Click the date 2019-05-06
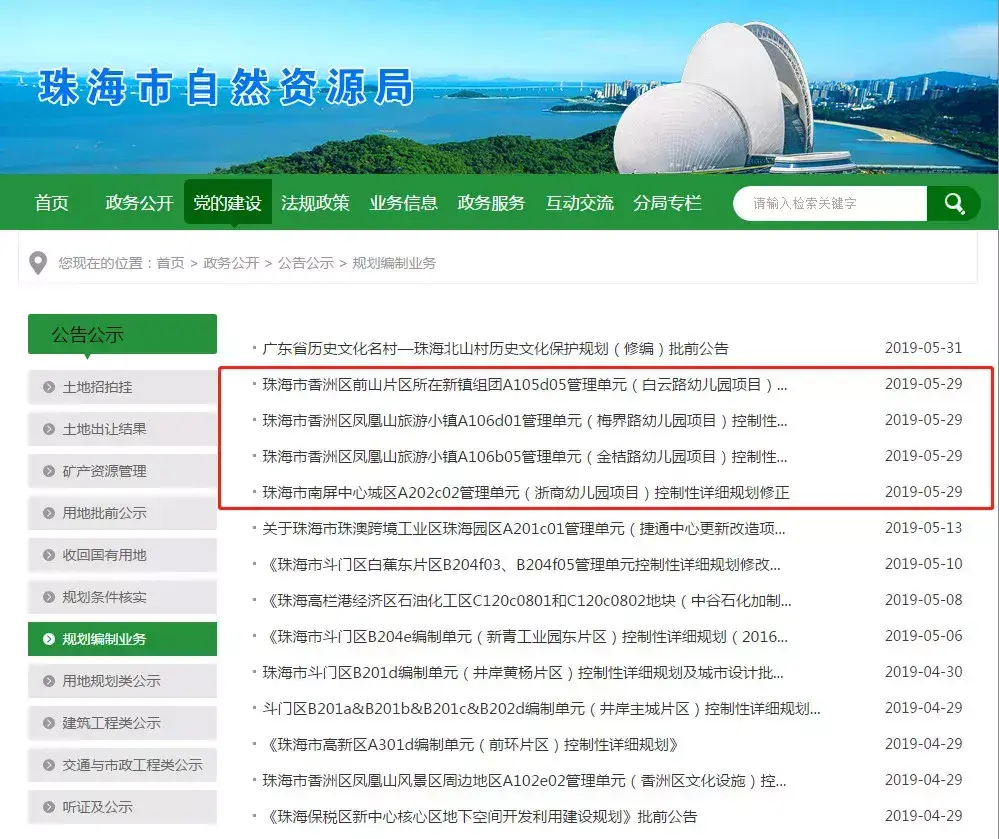 (923, 636)
